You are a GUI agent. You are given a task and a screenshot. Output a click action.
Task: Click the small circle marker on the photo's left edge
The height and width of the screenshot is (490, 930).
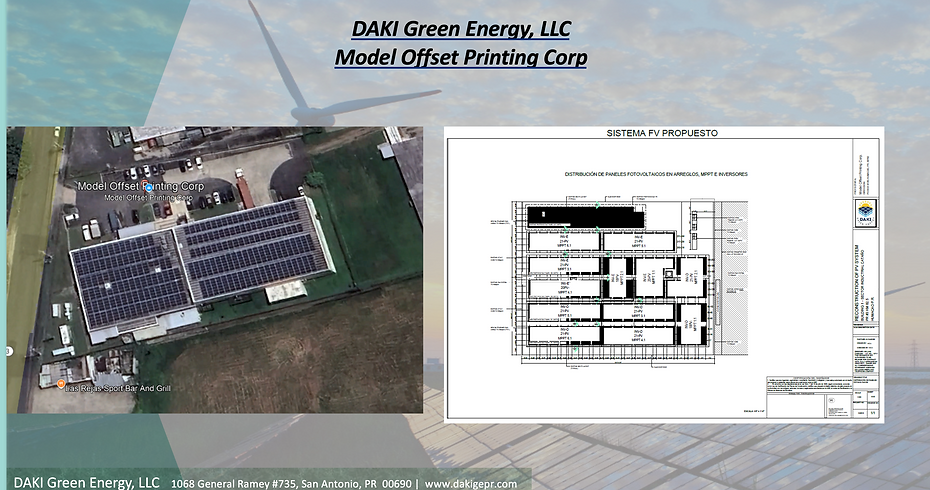point(9,351)
